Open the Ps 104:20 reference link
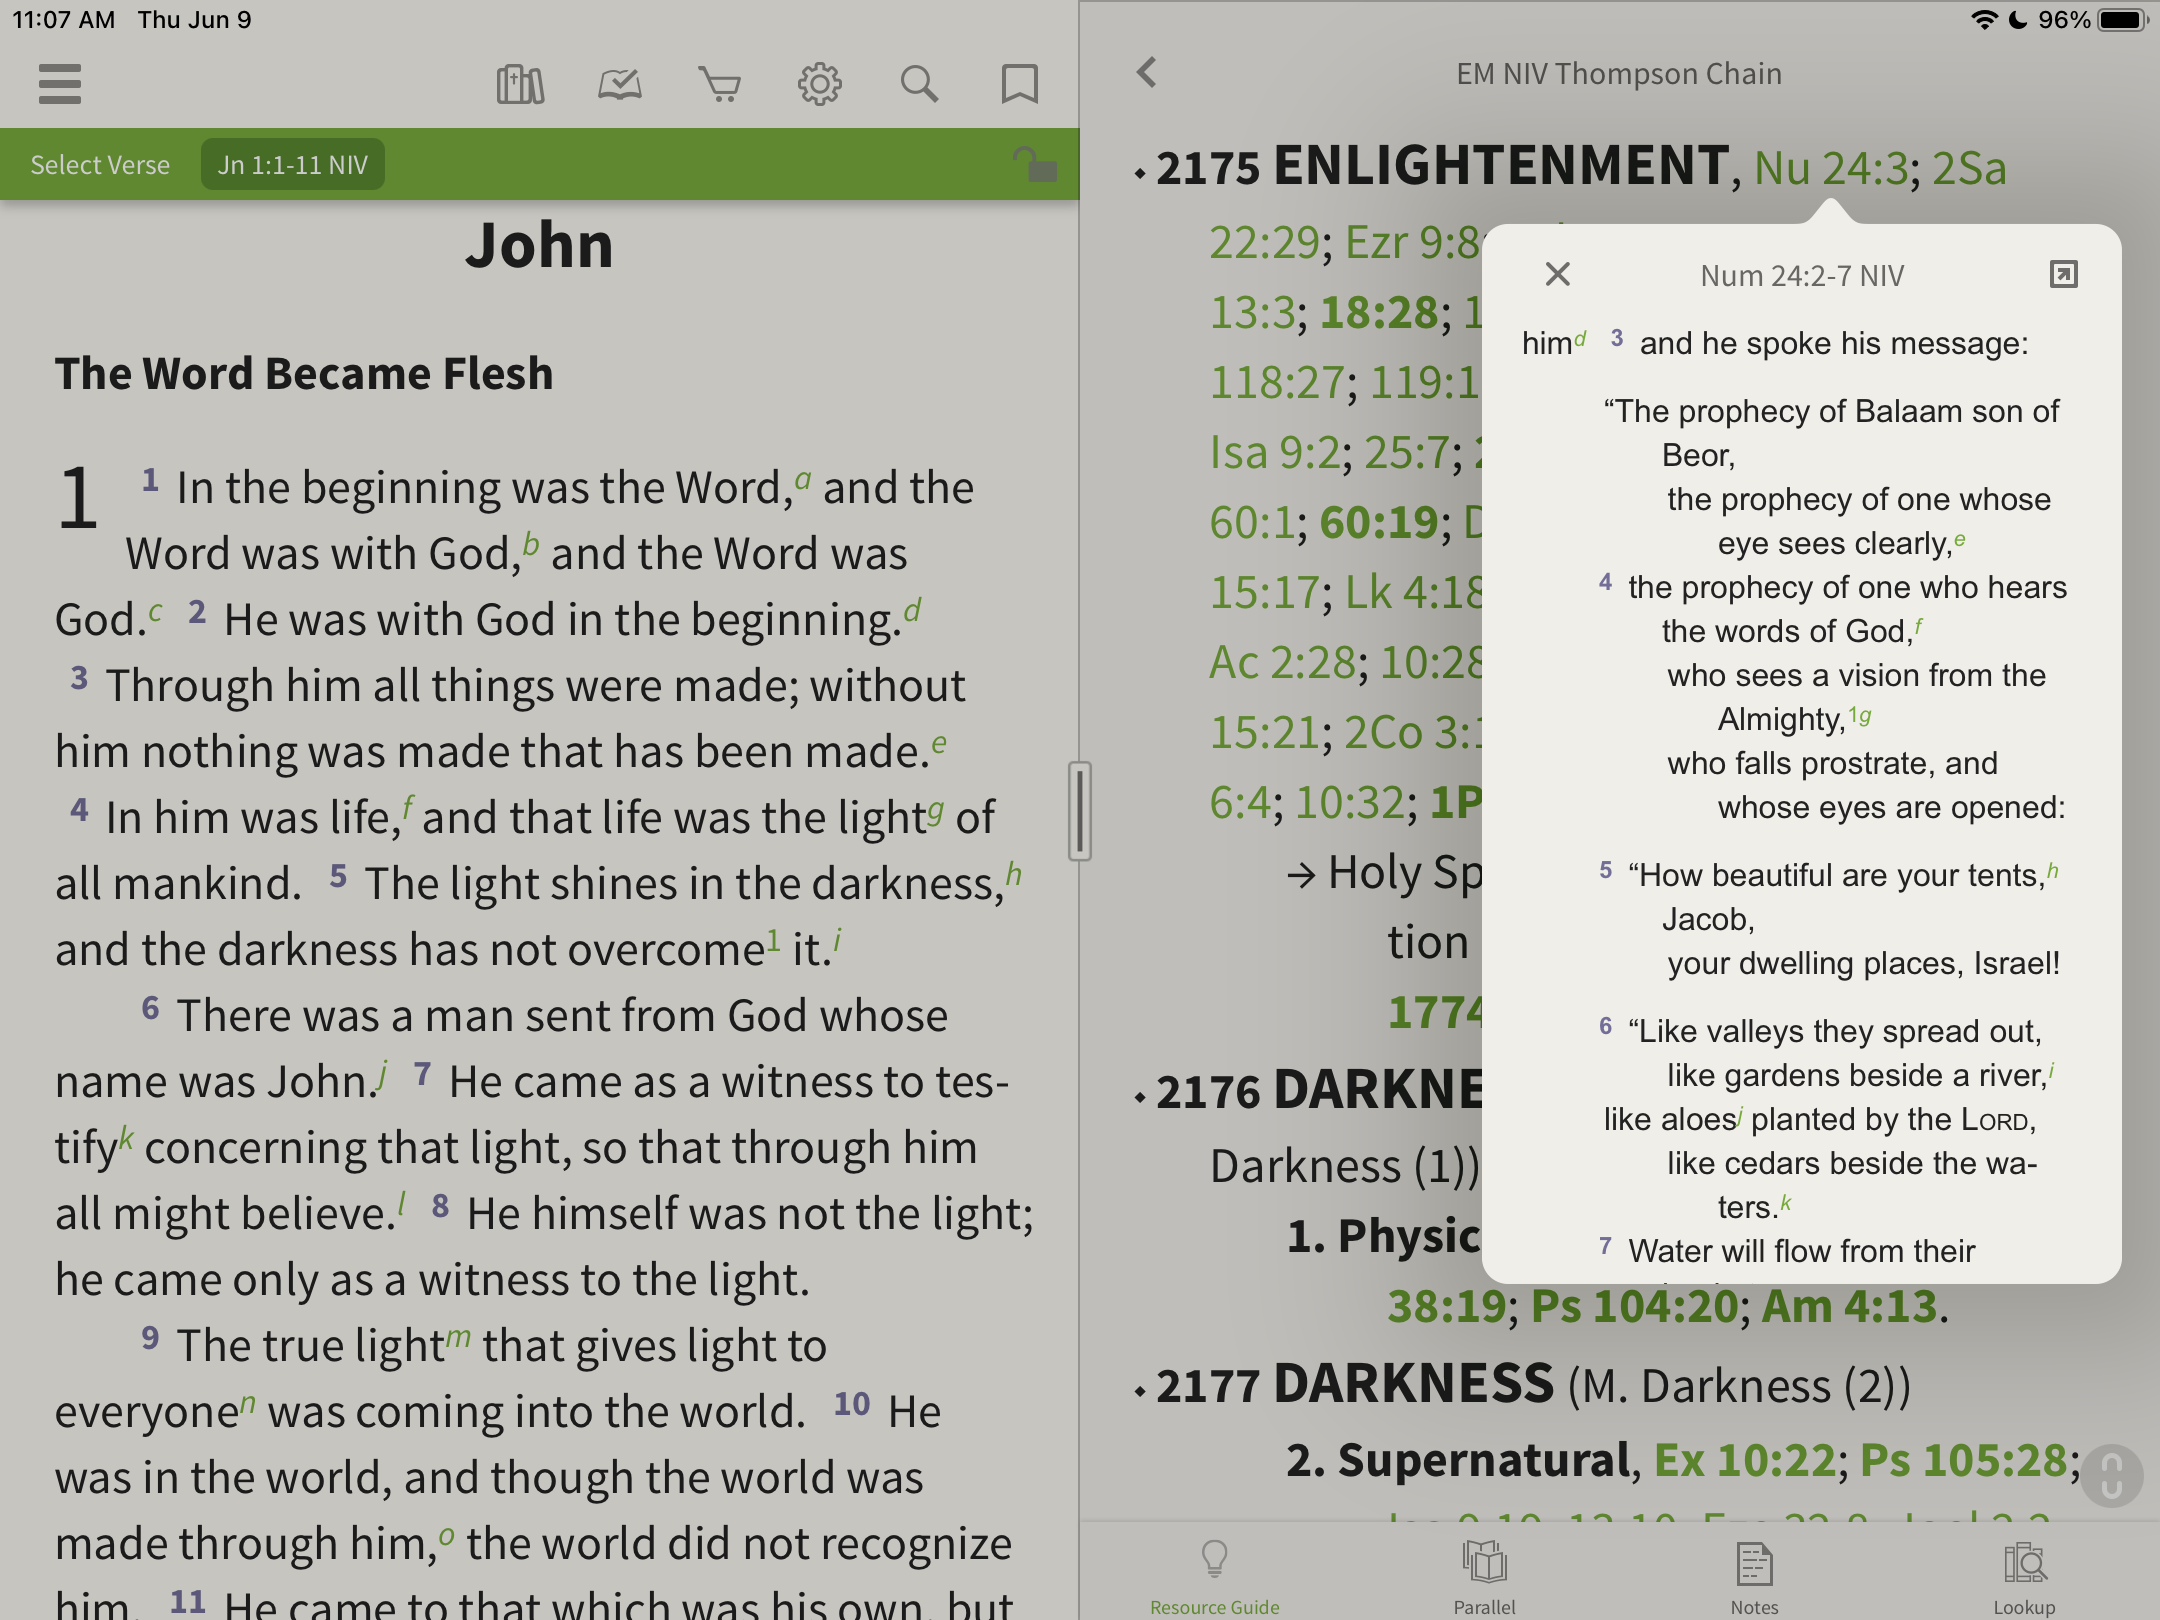Image resolution: width=2160 pixels, height=1620 pixels. 1634,1306
